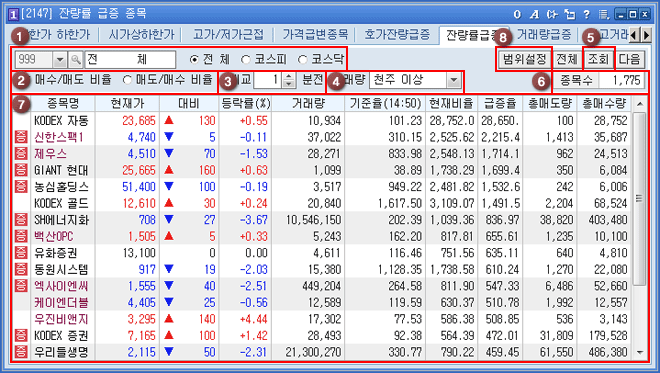Select the 매도/매수 비율 radio option
This screenshot has height=373, width=660.
pos(127,80)
